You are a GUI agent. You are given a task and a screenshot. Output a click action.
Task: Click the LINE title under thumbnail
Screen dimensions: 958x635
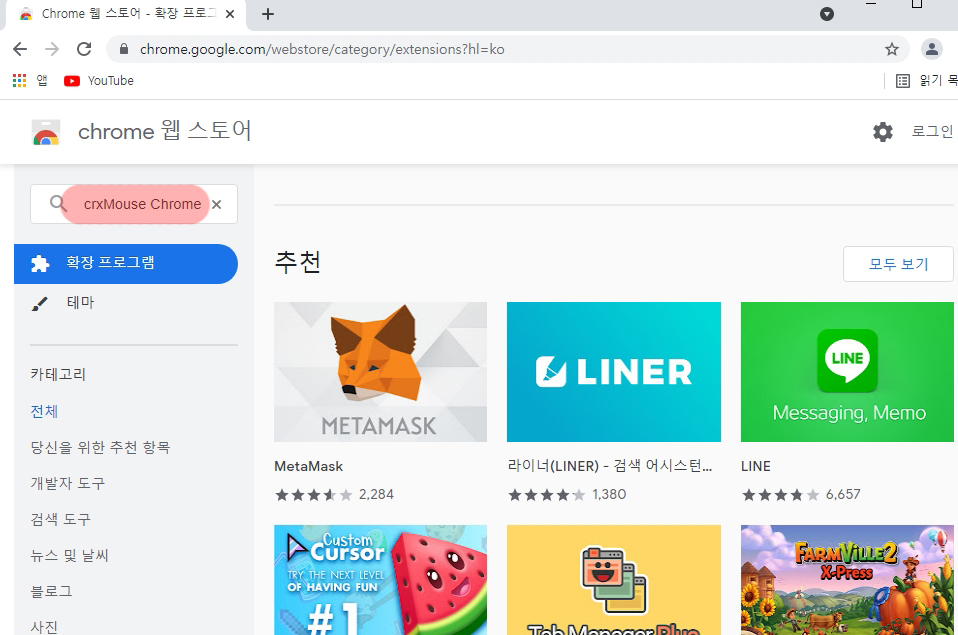pos(756,466)
